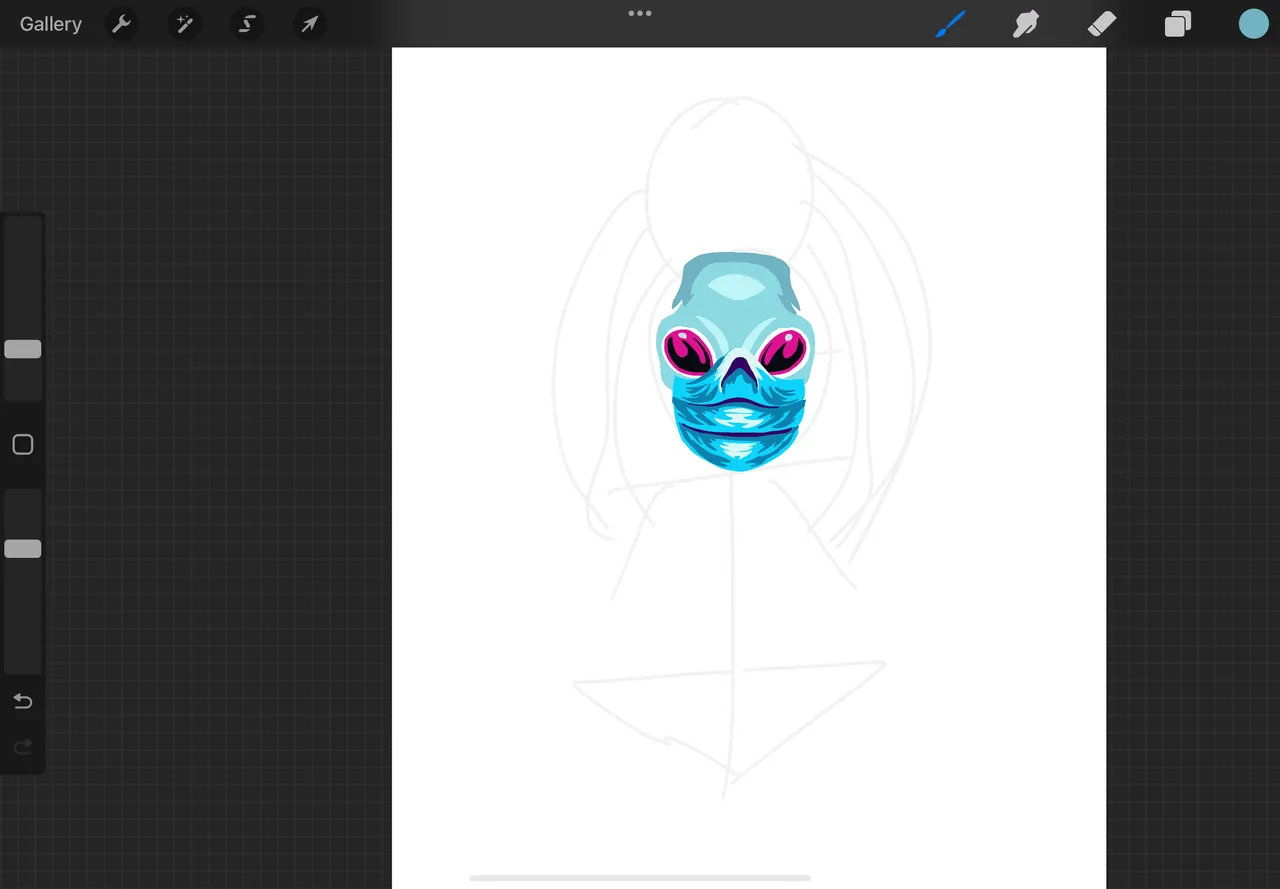The image size is (1280, 889).
Task: Select the Selection S-ribbon tool
Action: pyautogui.click(x=247, y=24)
